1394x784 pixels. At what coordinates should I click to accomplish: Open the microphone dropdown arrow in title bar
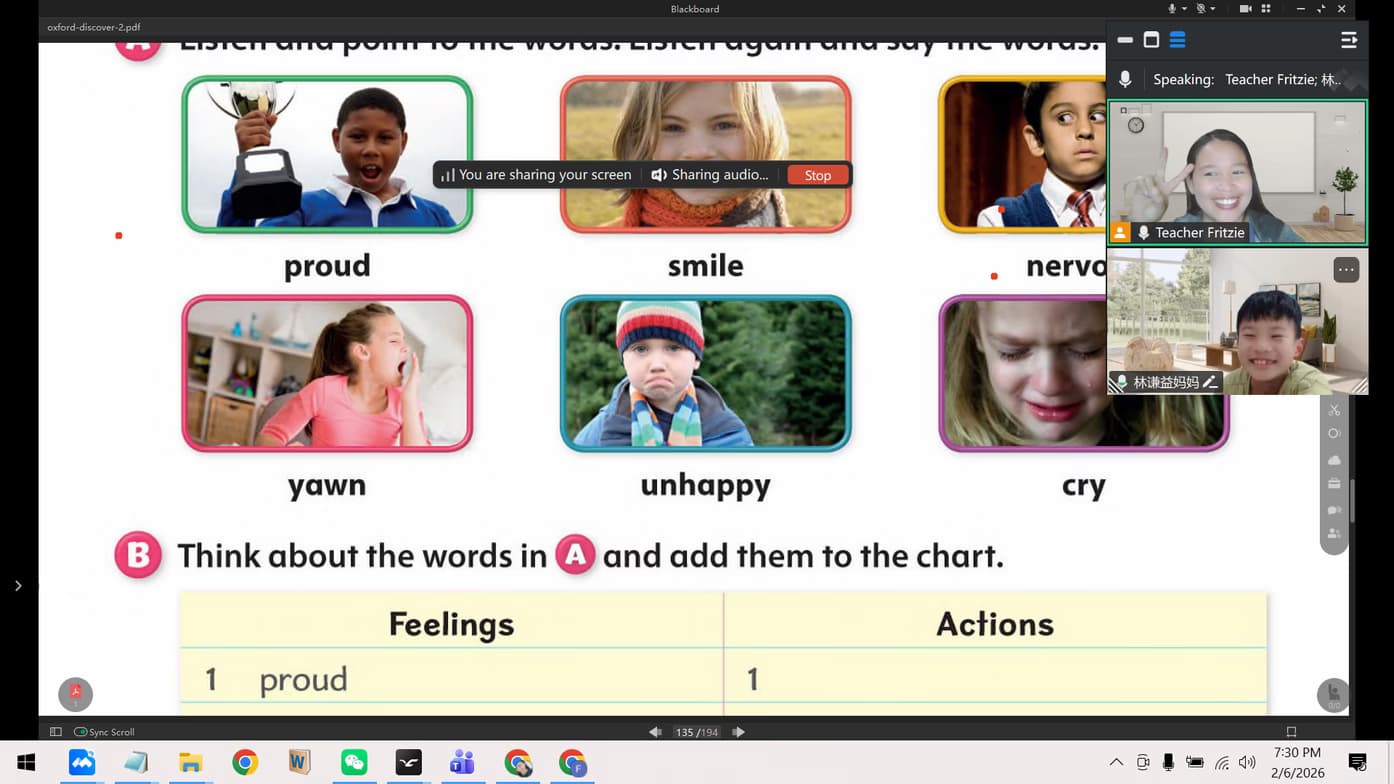point(1184,9)
